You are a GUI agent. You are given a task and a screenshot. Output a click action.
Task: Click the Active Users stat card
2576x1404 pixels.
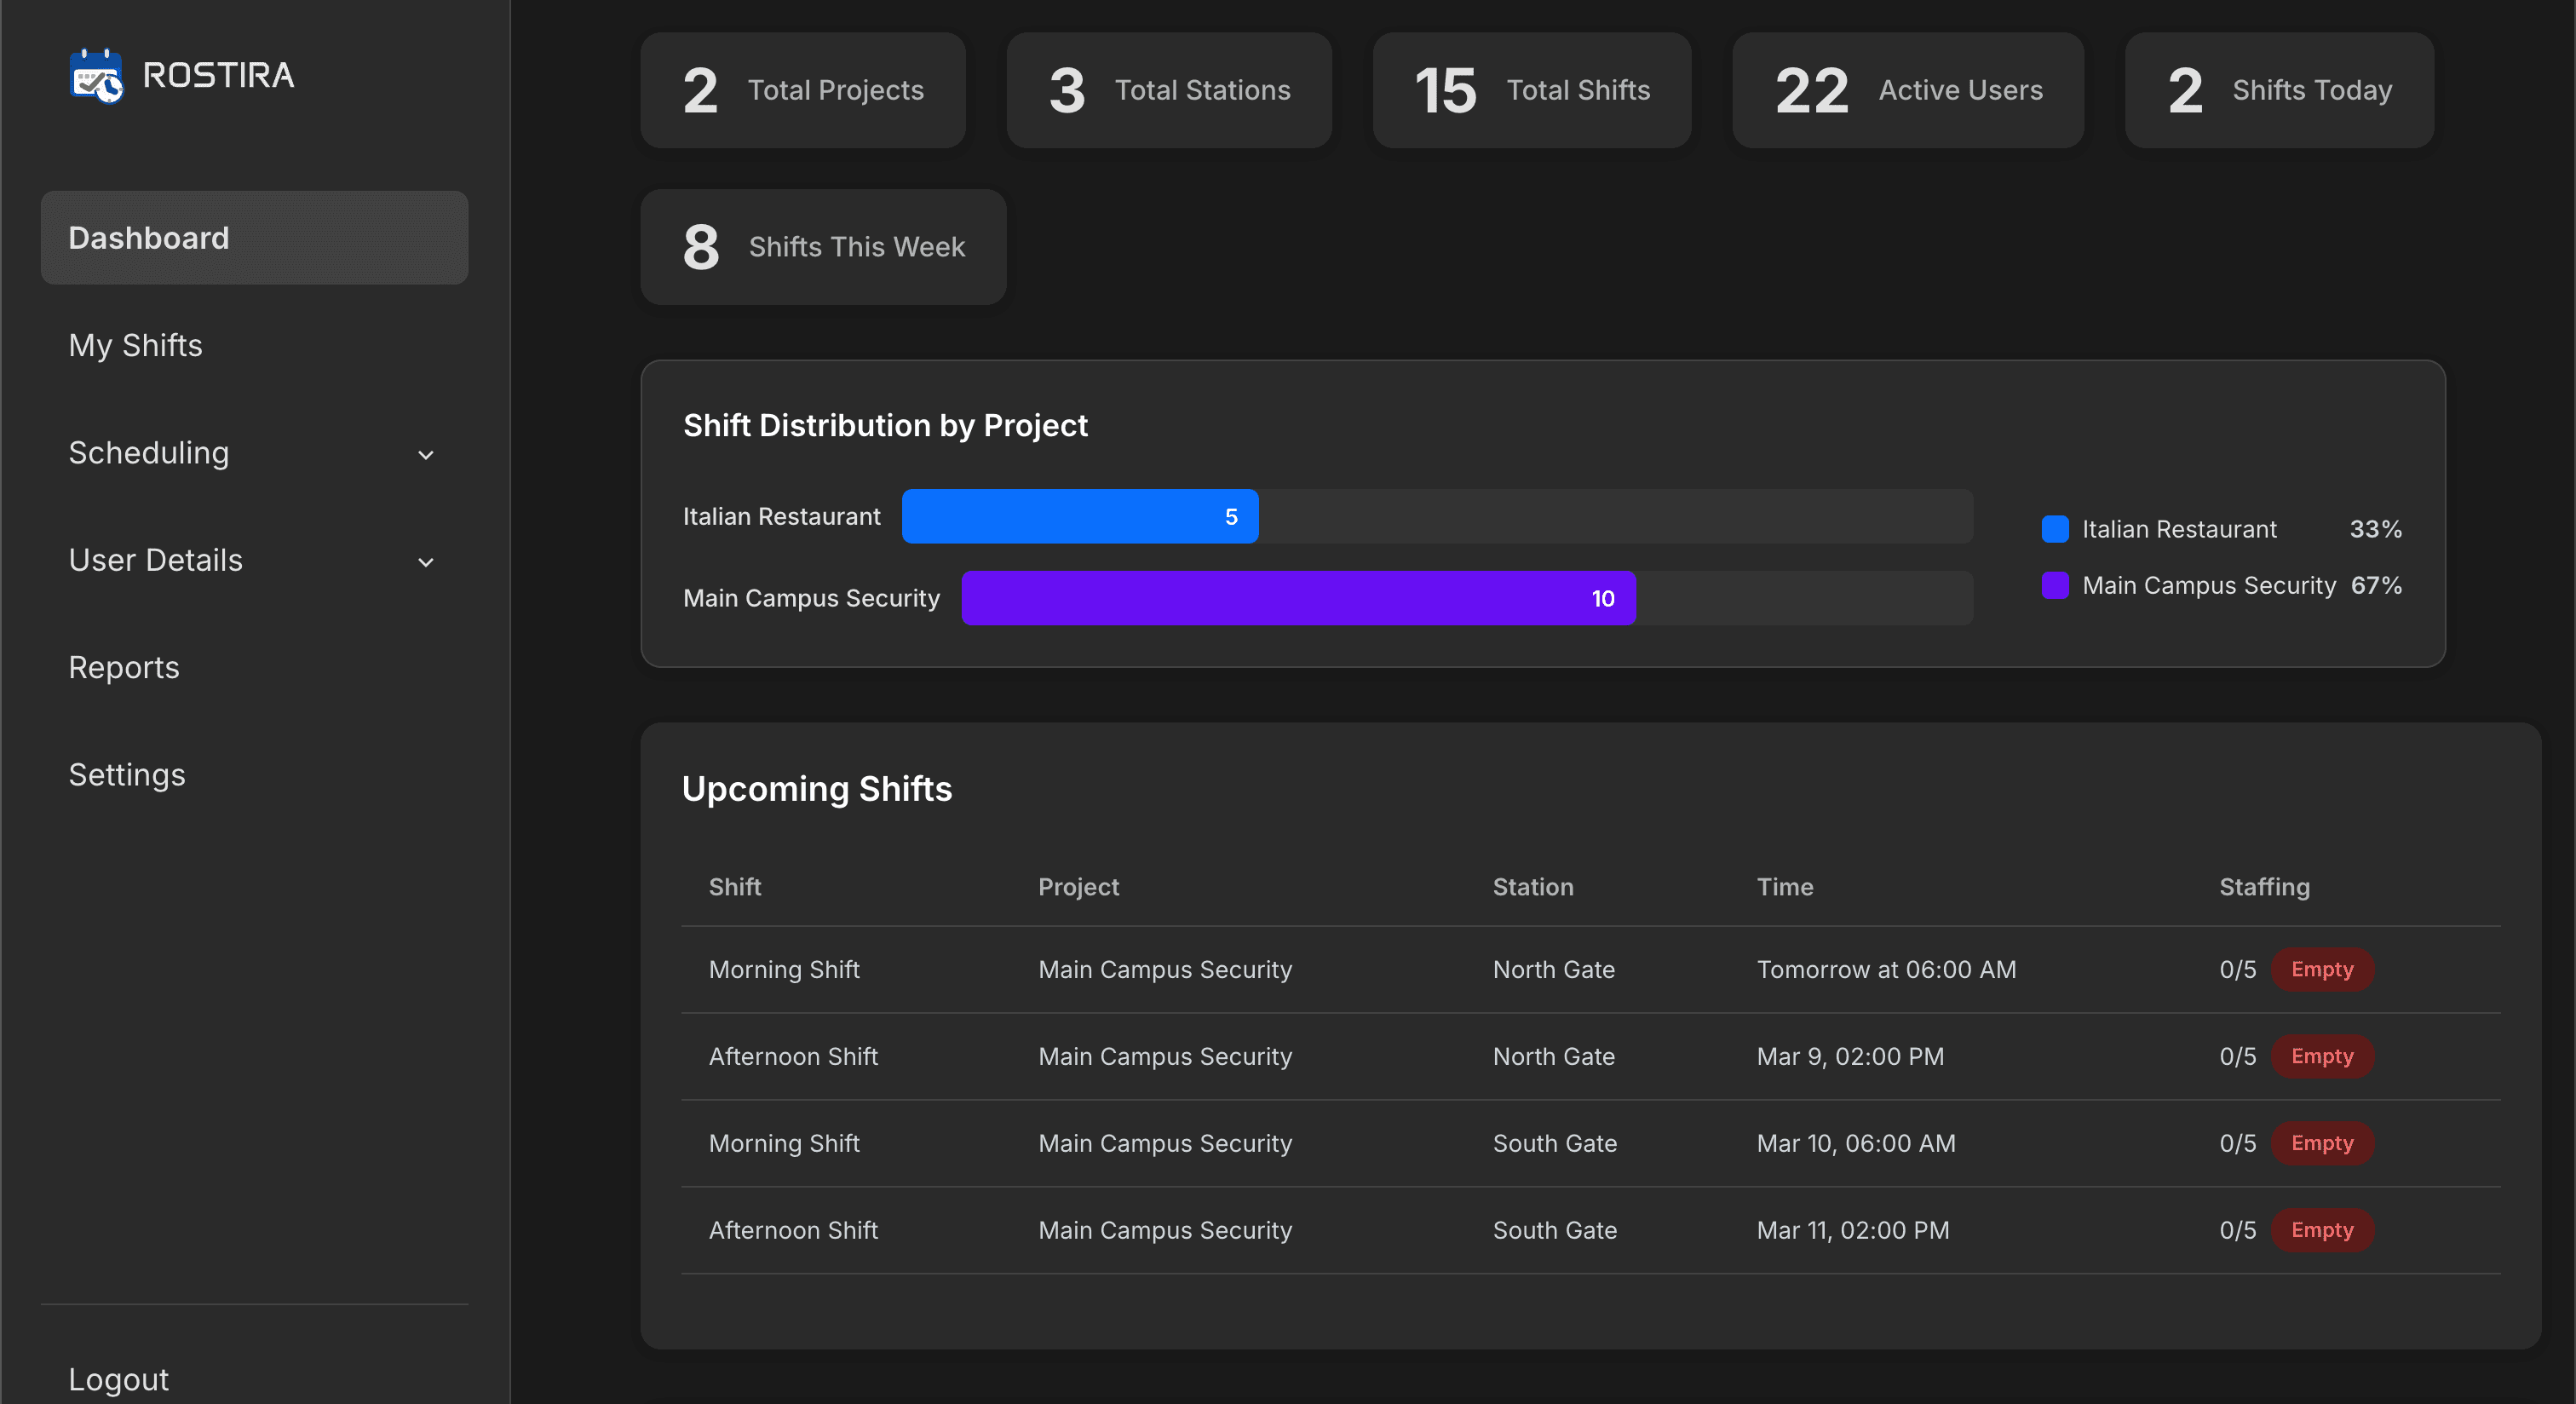pos(1906,90)
